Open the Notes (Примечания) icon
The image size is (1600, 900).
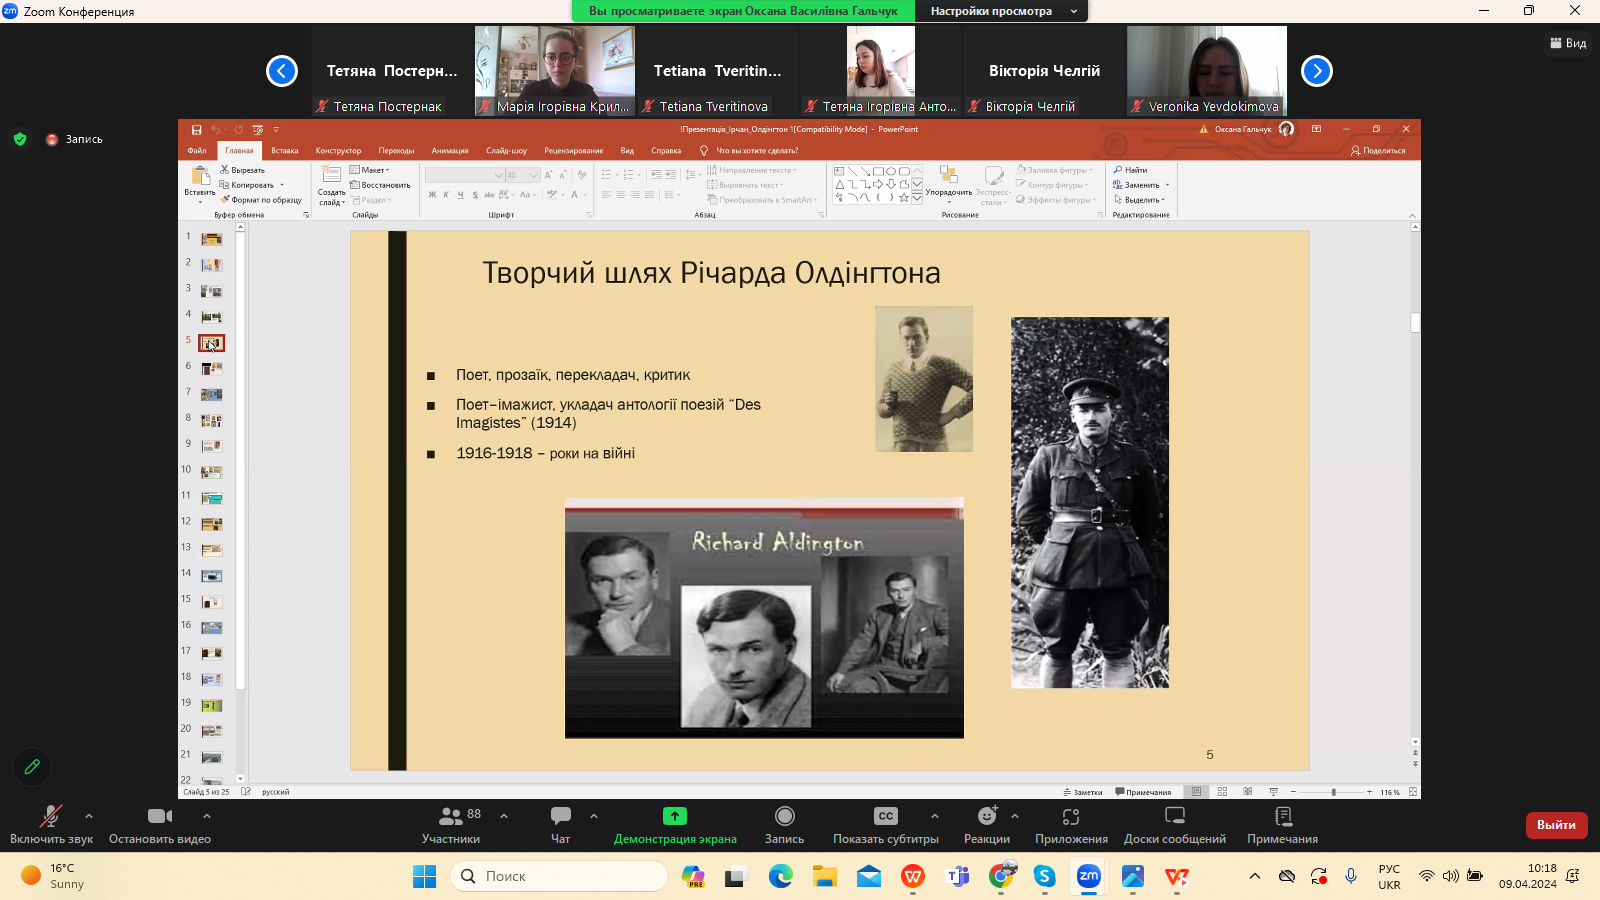(x=1282, y=817)
